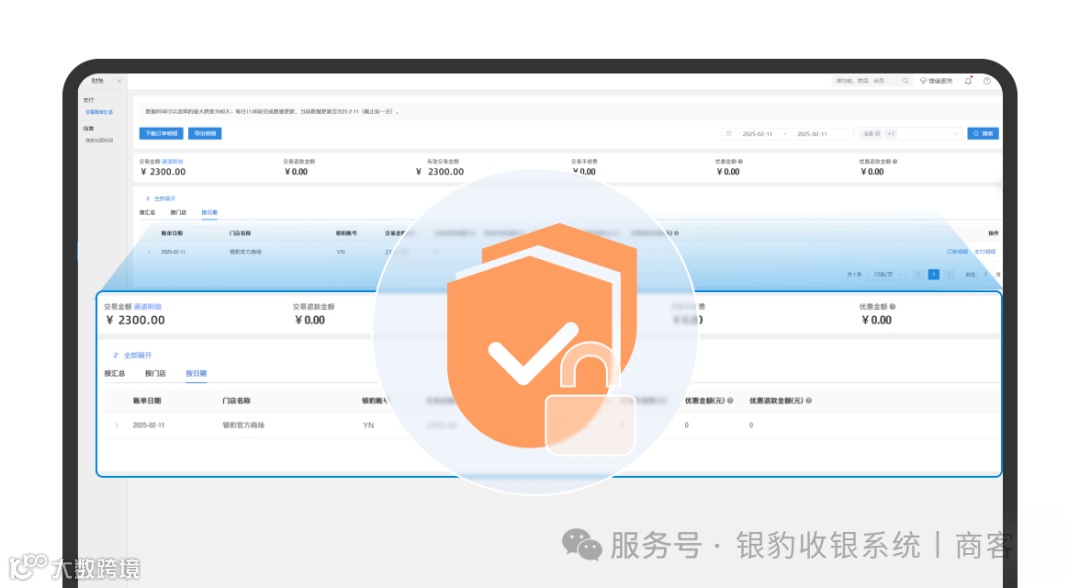Image resolution: width=1080 pixels, height=588 pixels.
Task: Open 订单明细 link in the row's 操作 column
Action: pyautogui.click(x=957, y=252)
